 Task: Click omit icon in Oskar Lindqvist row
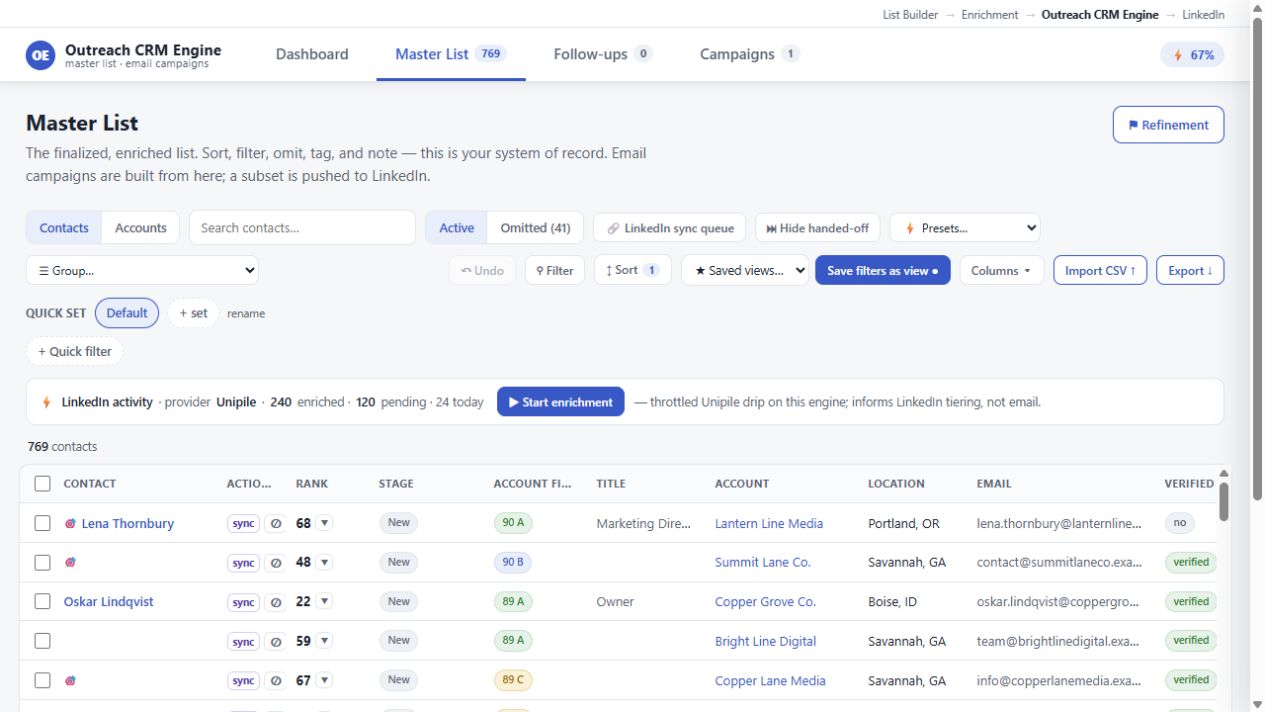[276, 602]
